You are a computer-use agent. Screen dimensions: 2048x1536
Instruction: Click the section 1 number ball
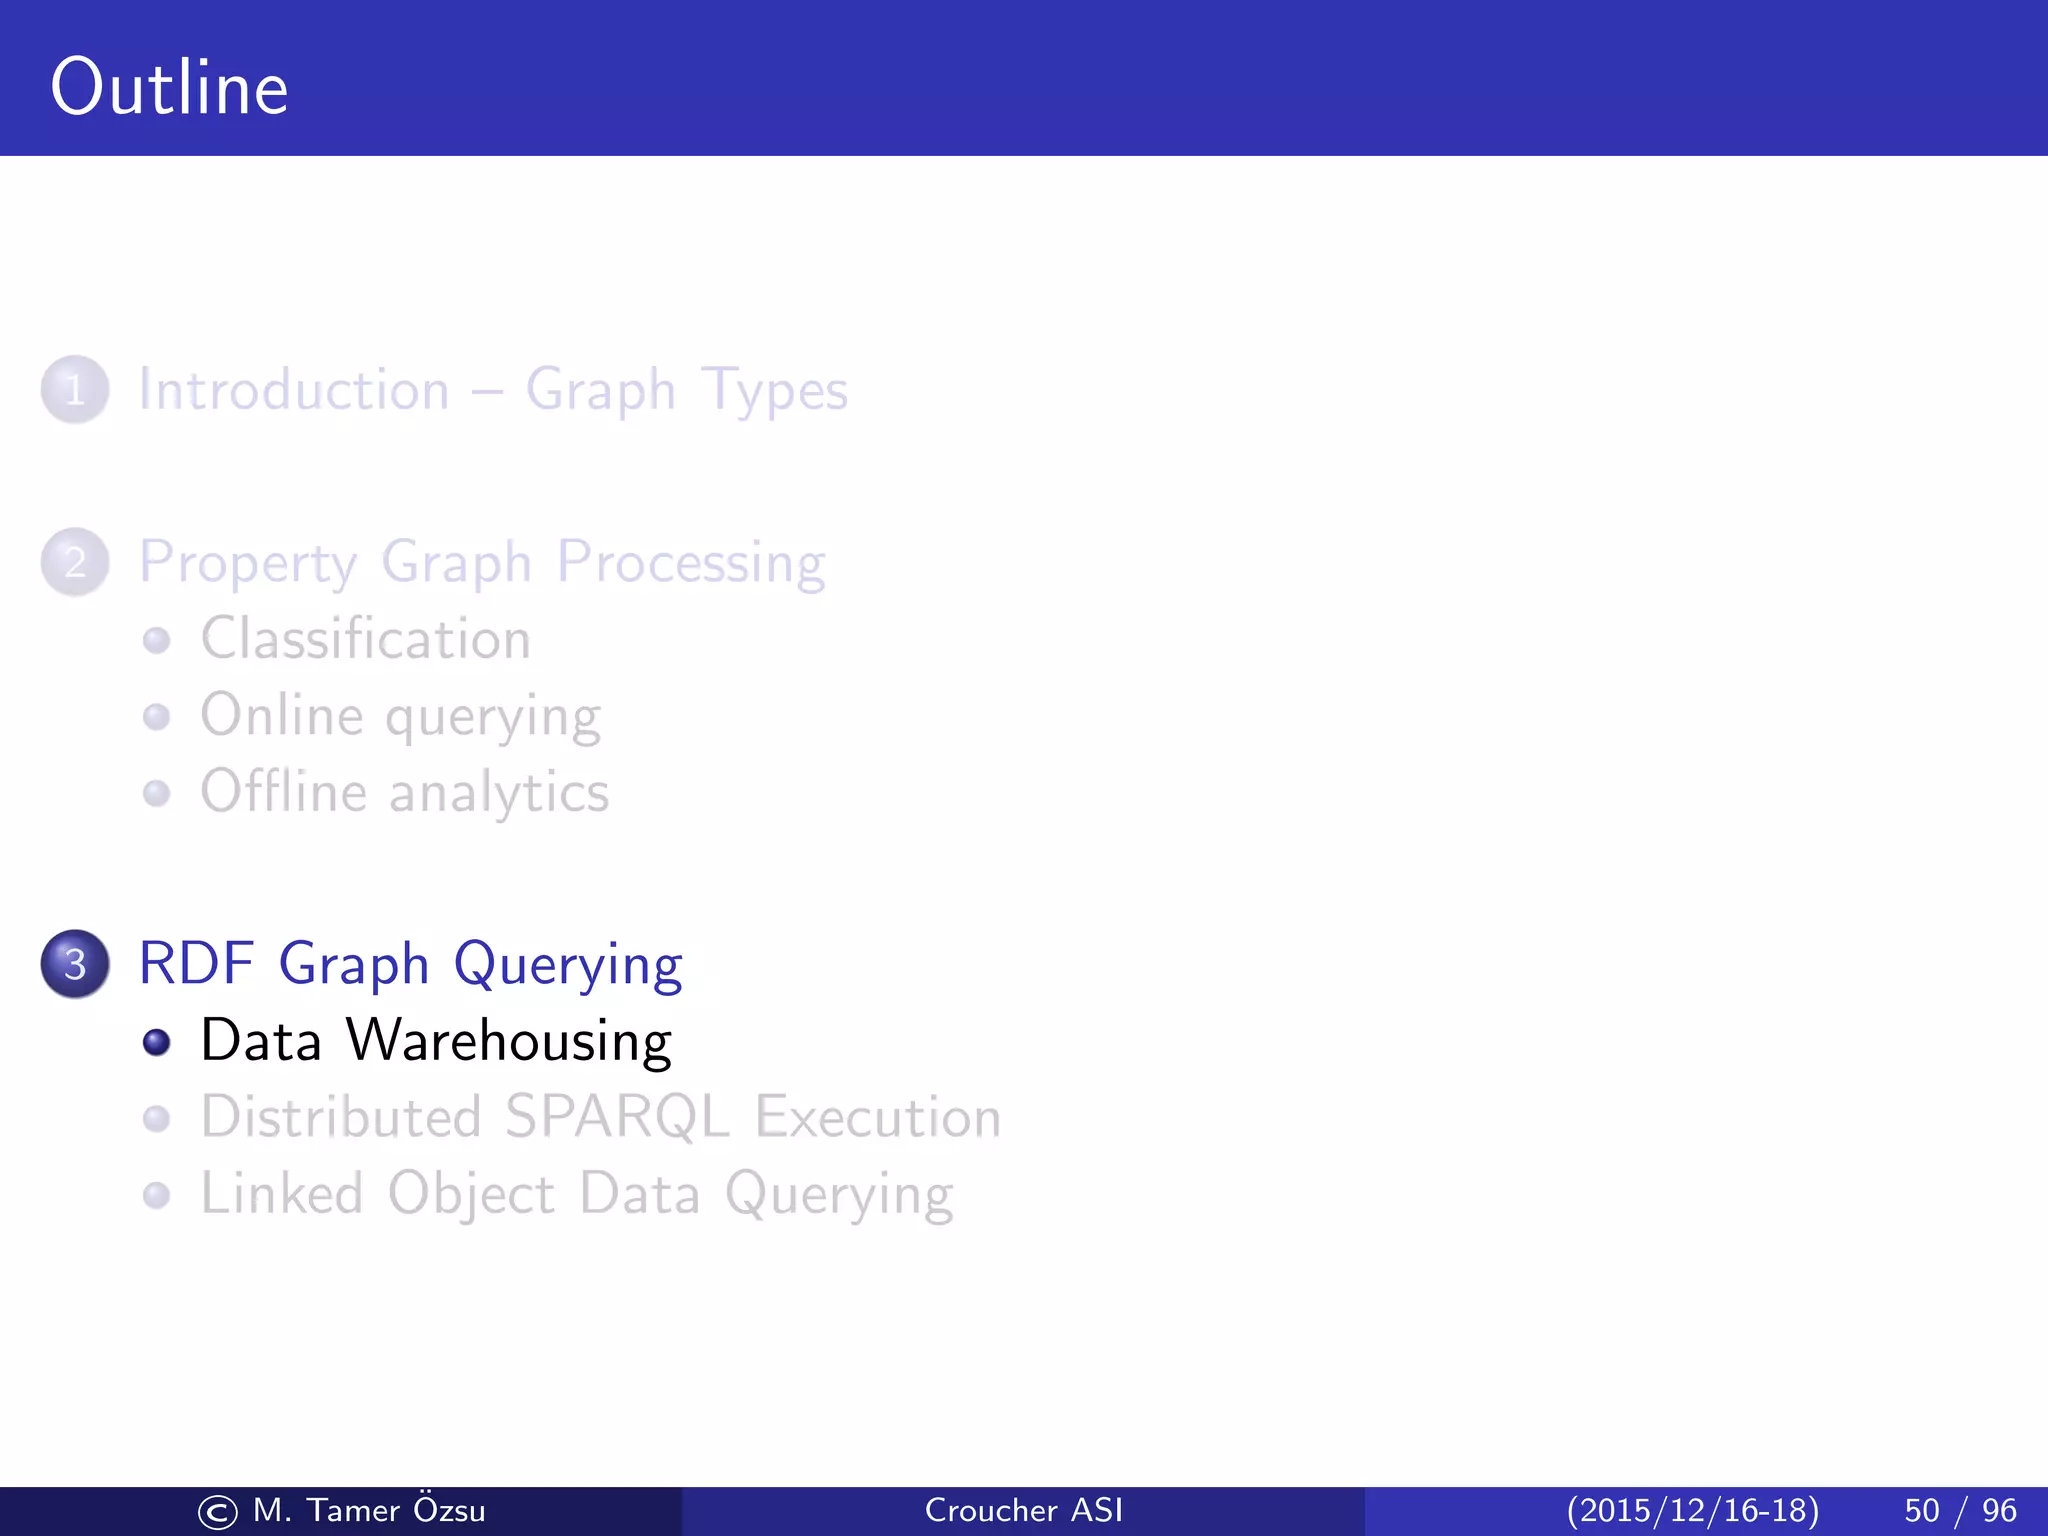pos(75,390)
